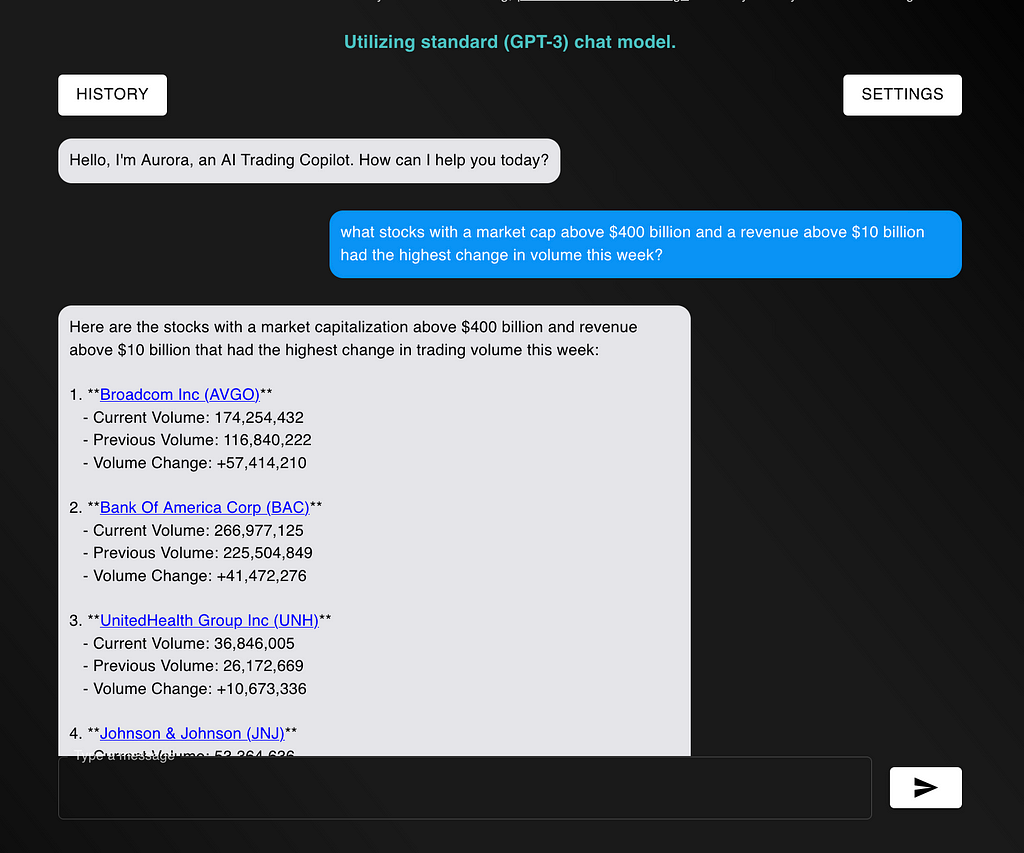Visit the Johnson & Johnson (JNJ) link
Image resolution: width=1024 pixels, height=853 pixels.
coord(192,733)
